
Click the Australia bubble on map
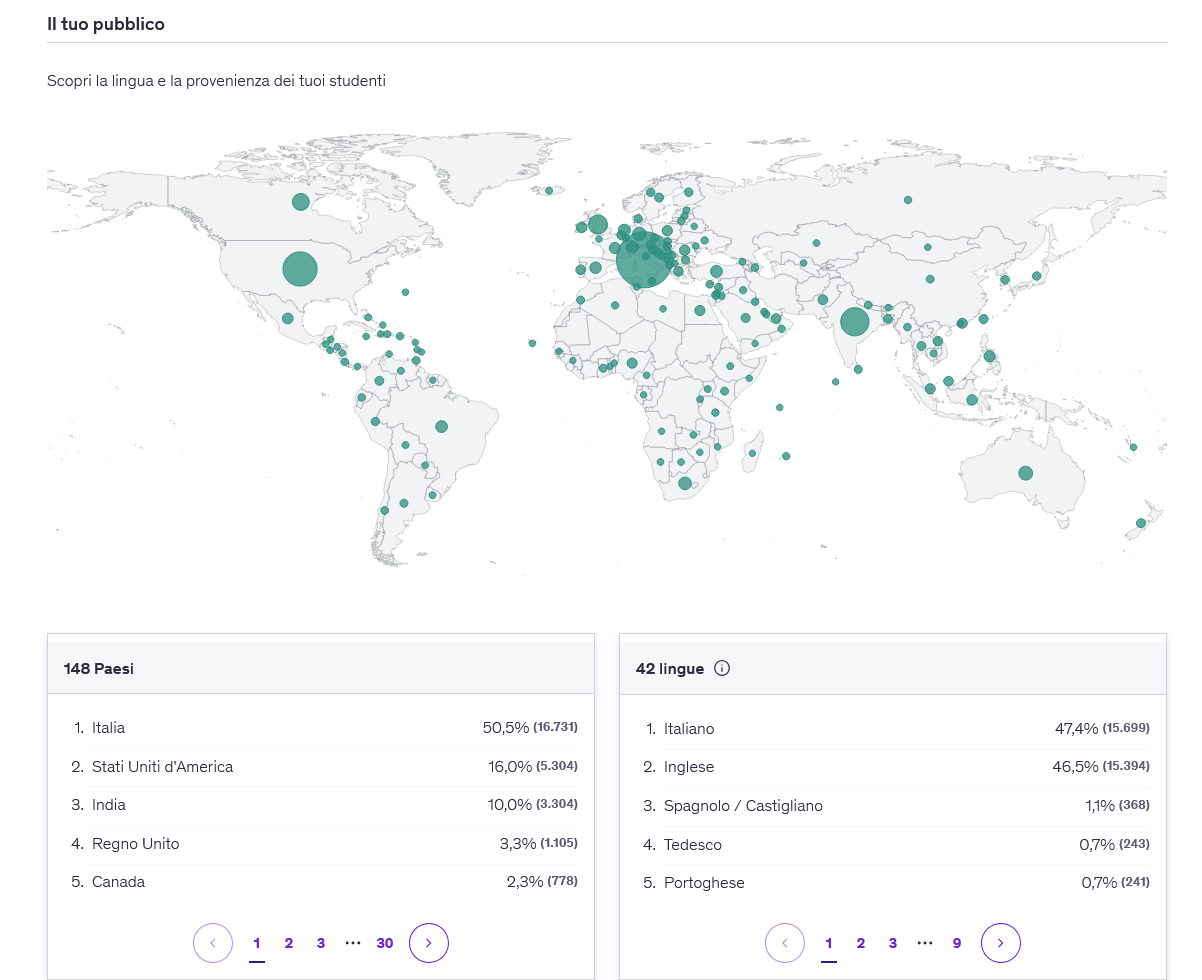click(x=1025, y=473)
